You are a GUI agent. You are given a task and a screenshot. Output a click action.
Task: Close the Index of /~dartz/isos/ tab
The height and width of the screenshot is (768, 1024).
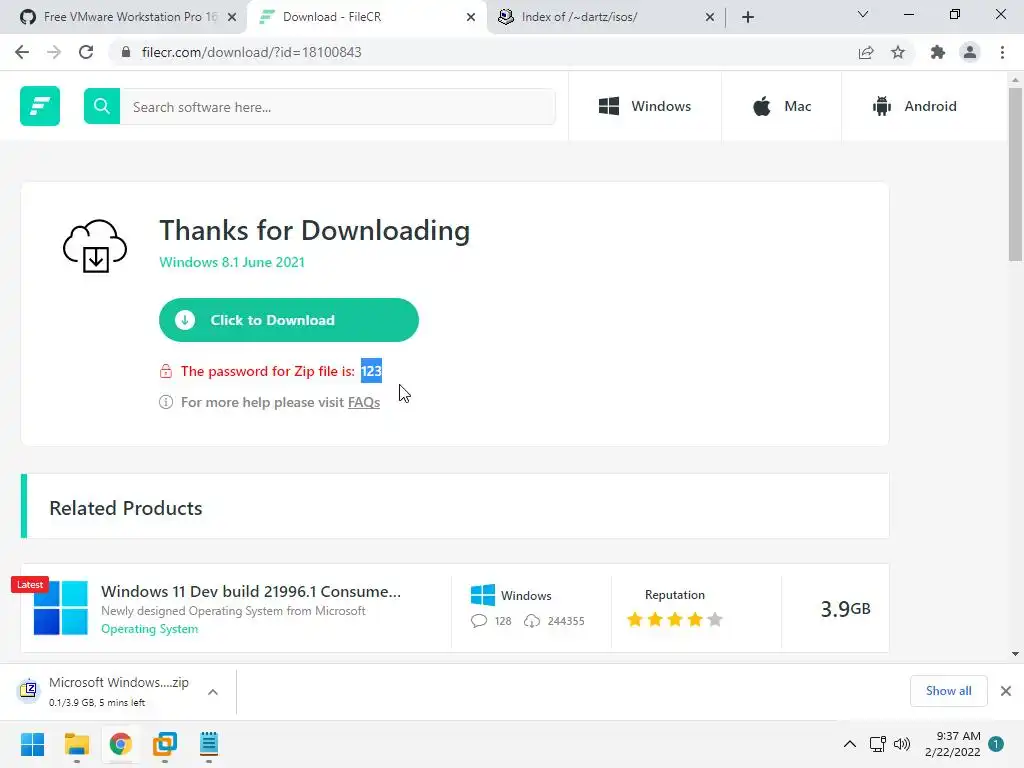point(710,17)
